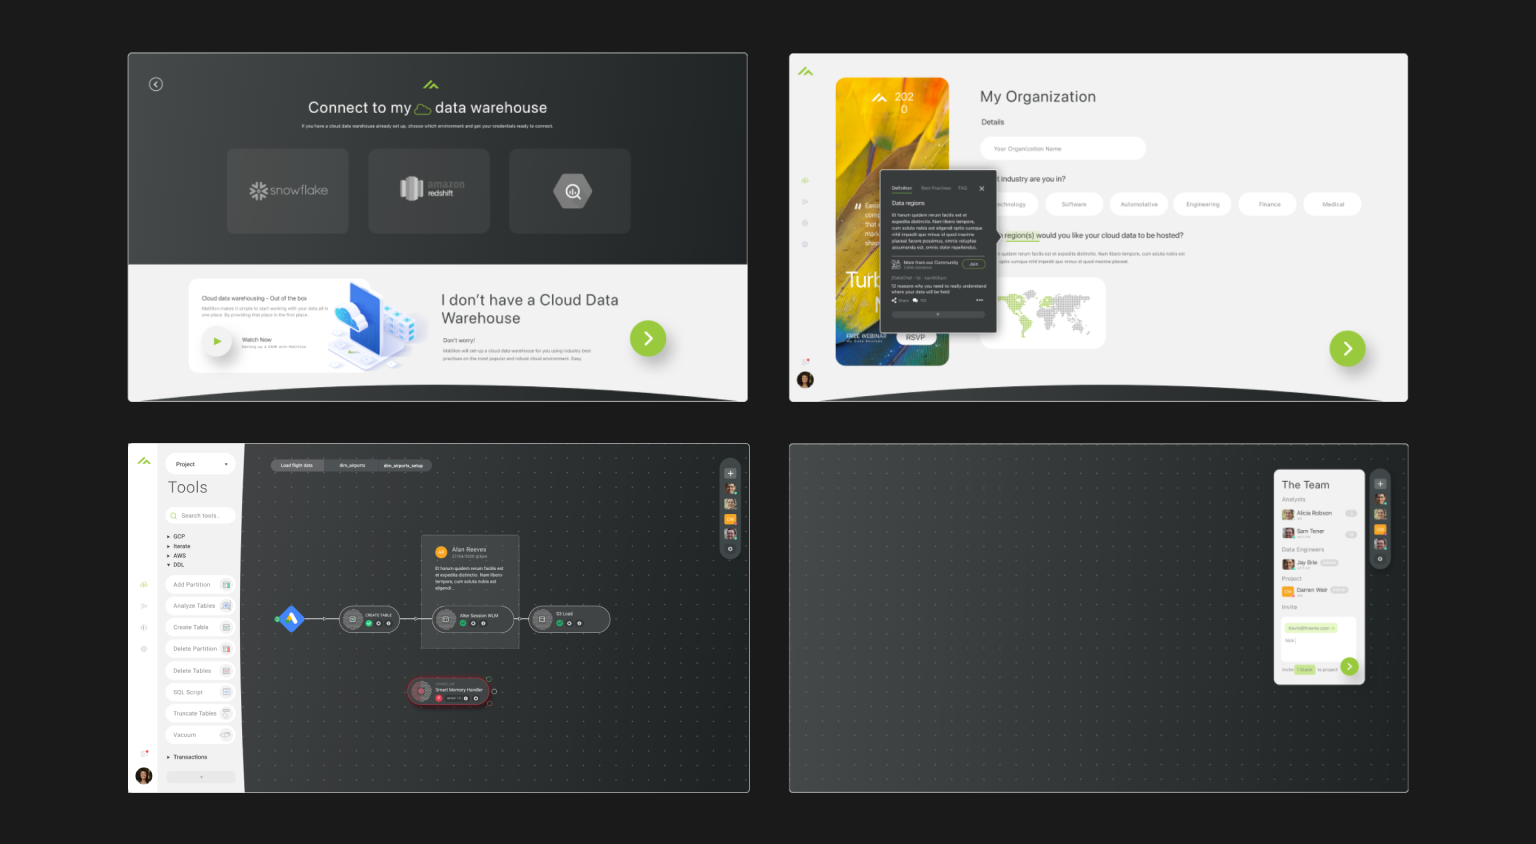Select the Automotive industry chip

pyautogui.click(x=1139, y=204)
